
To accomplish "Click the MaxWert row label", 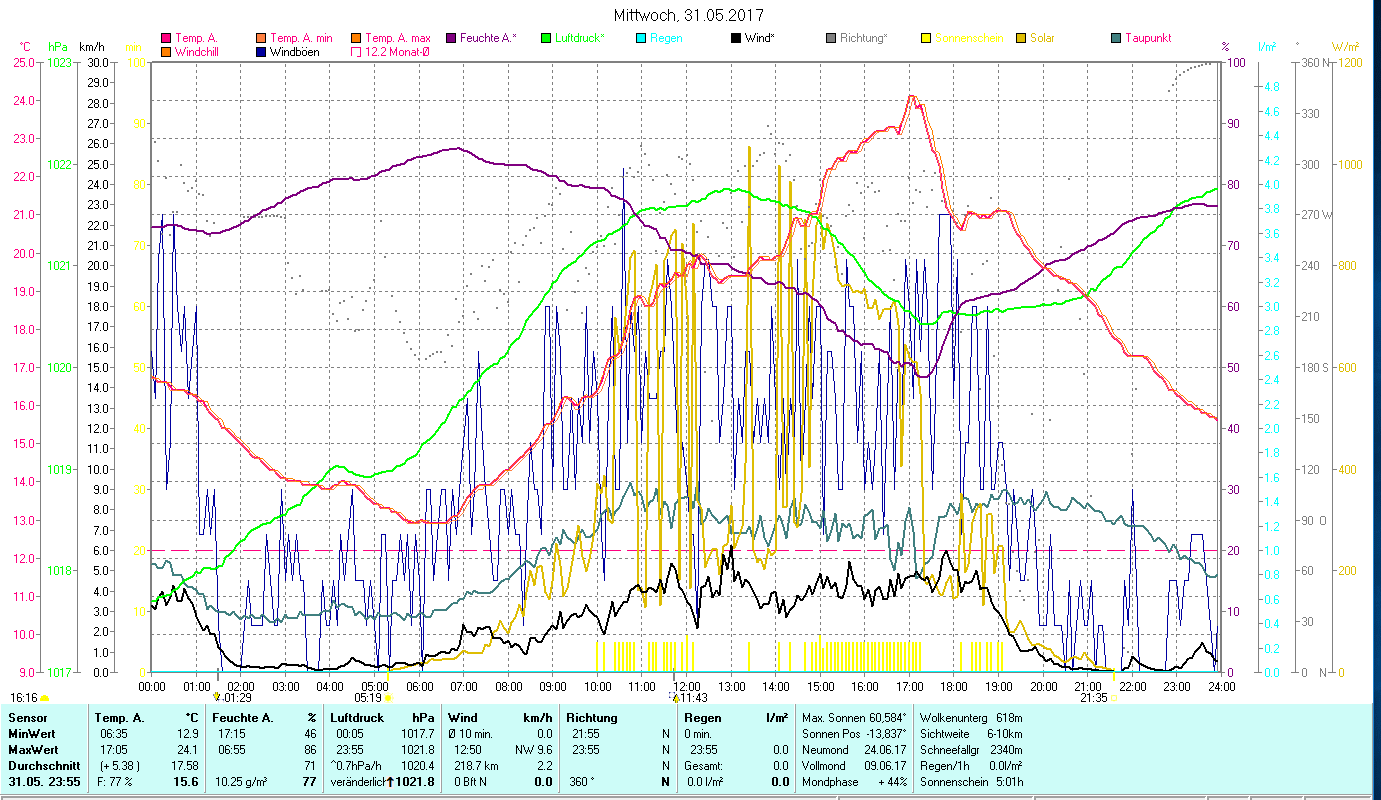I will 34,749.
